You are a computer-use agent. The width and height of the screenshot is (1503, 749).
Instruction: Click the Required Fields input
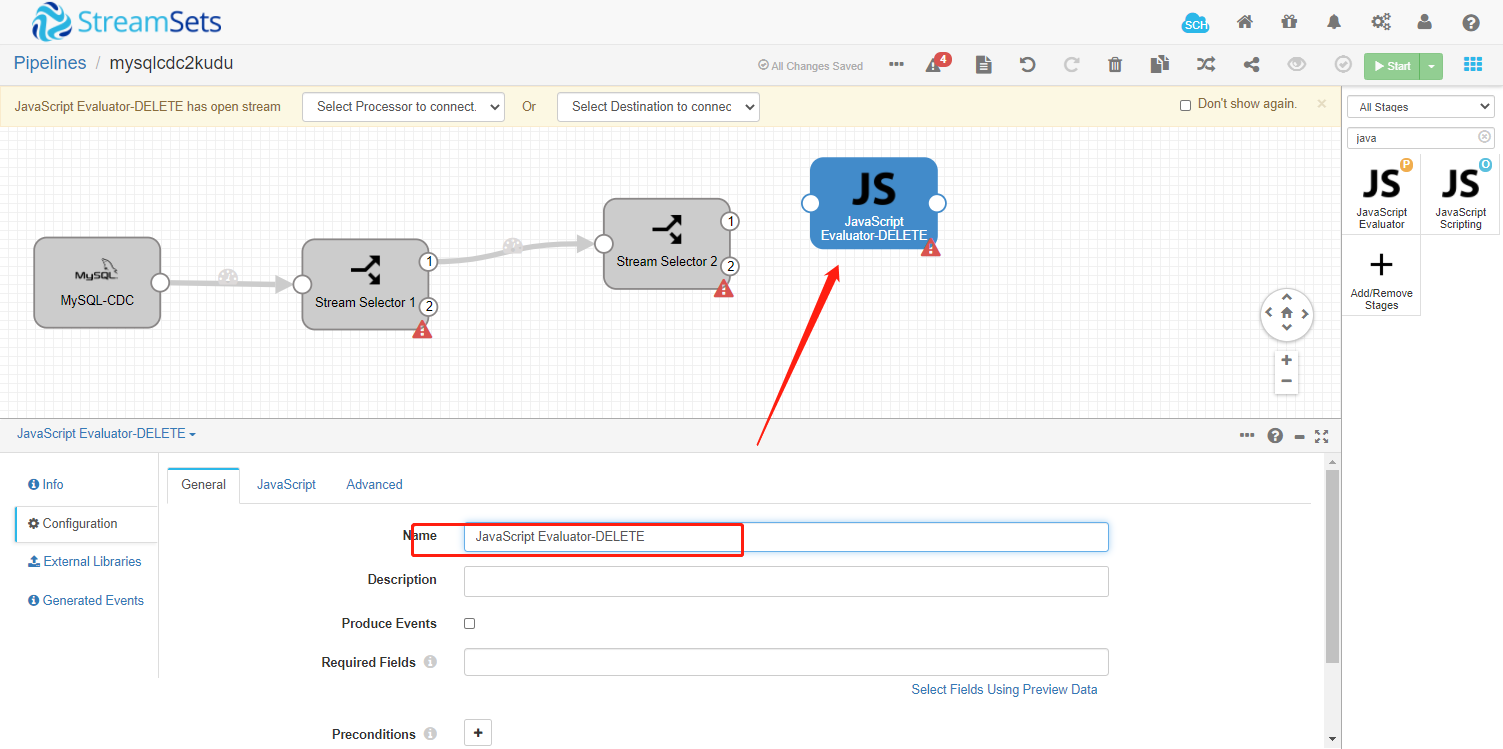pos(786,662)
